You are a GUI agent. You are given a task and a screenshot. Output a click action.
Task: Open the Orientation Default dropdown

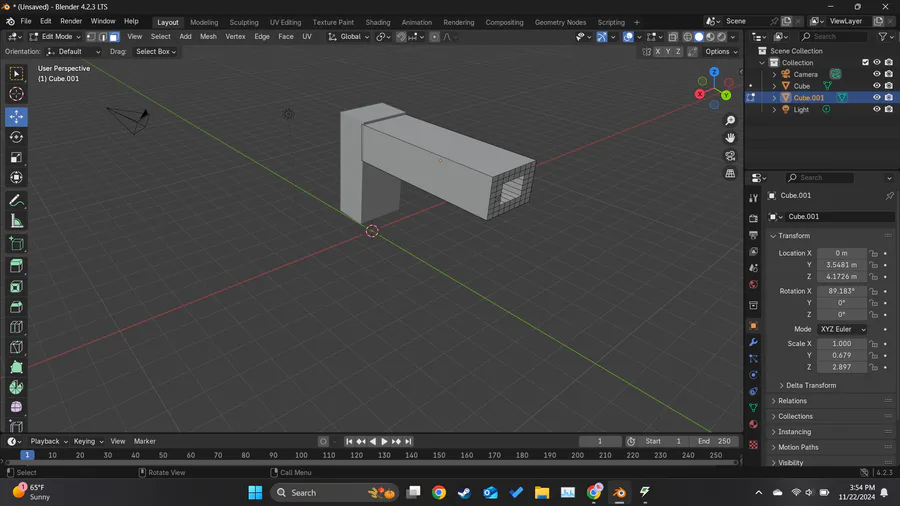point(73,52)
